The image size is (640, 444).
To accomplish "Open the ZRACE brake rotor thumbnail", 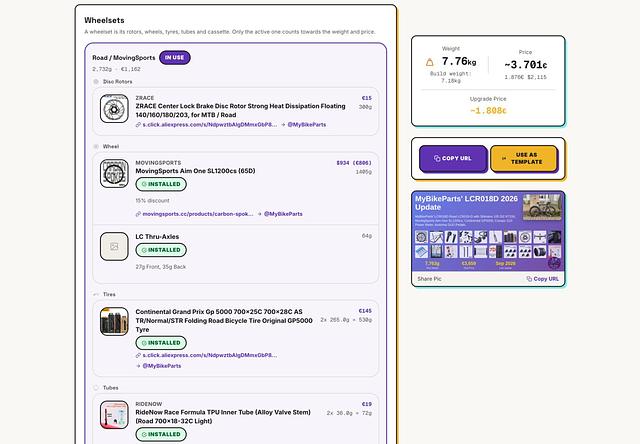I will point(114,109).
